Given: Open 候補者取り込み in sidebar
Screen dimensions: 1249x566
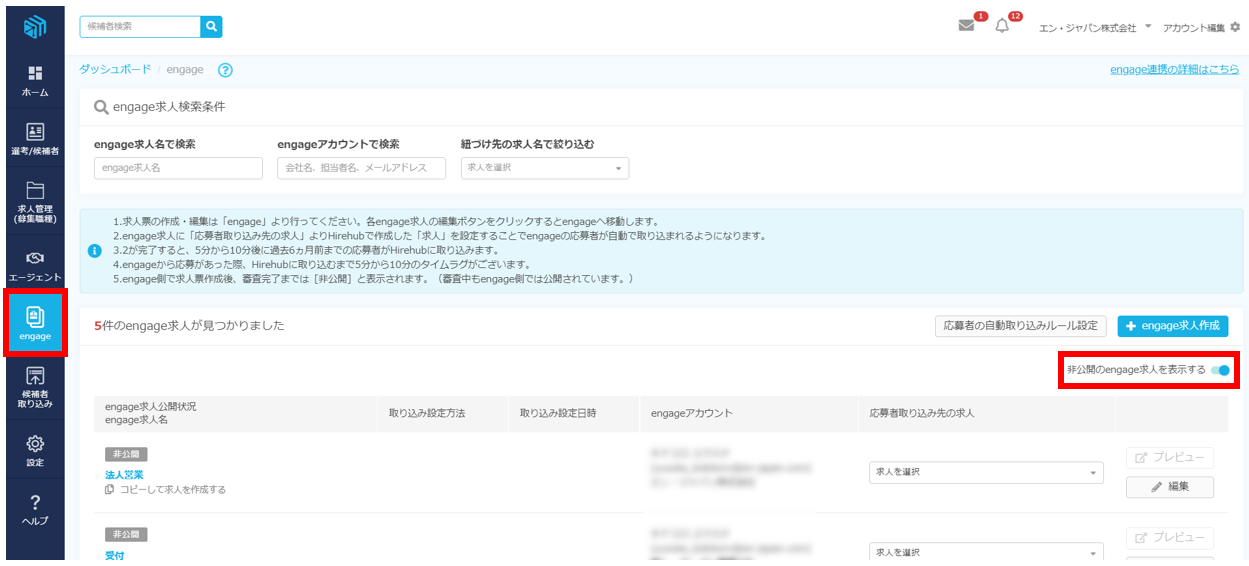Looking at the screenshot, I should pos(35,387).
